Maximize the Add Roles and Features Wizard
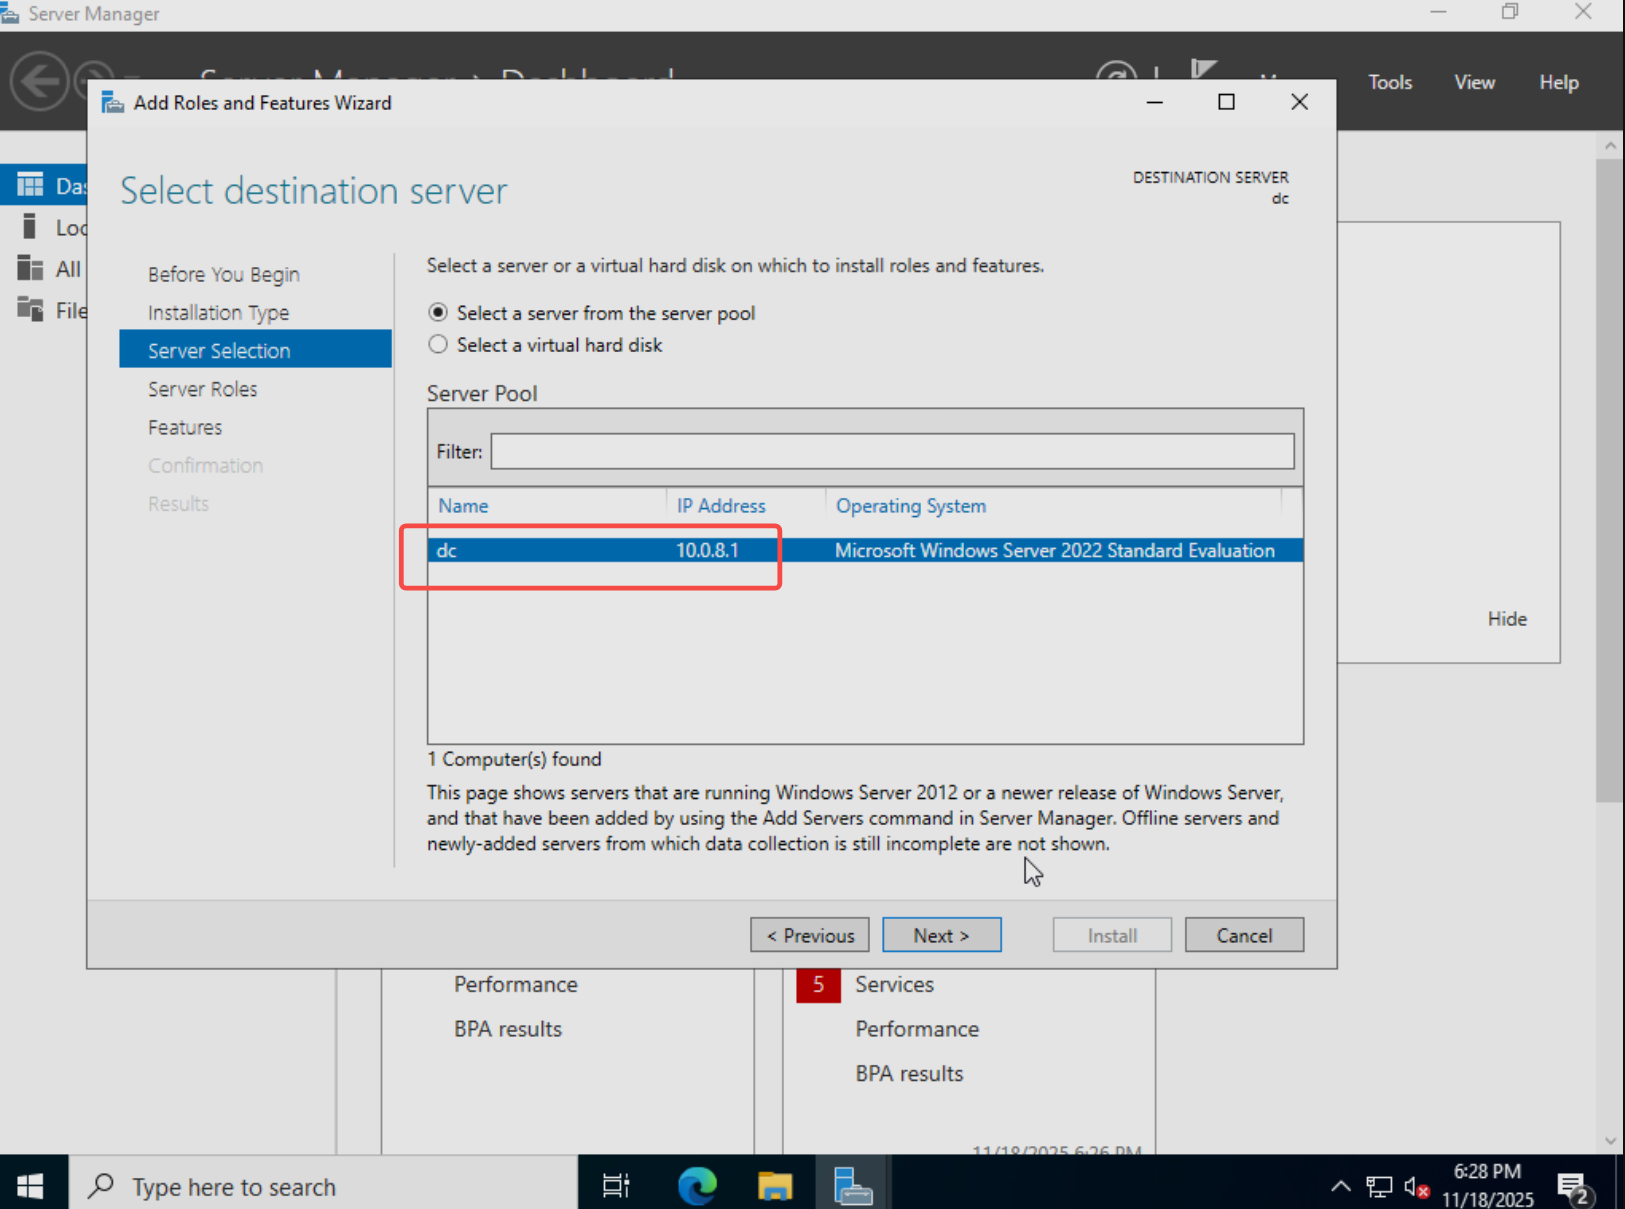1625x1209 pixels. click(x=1226, y=102)
